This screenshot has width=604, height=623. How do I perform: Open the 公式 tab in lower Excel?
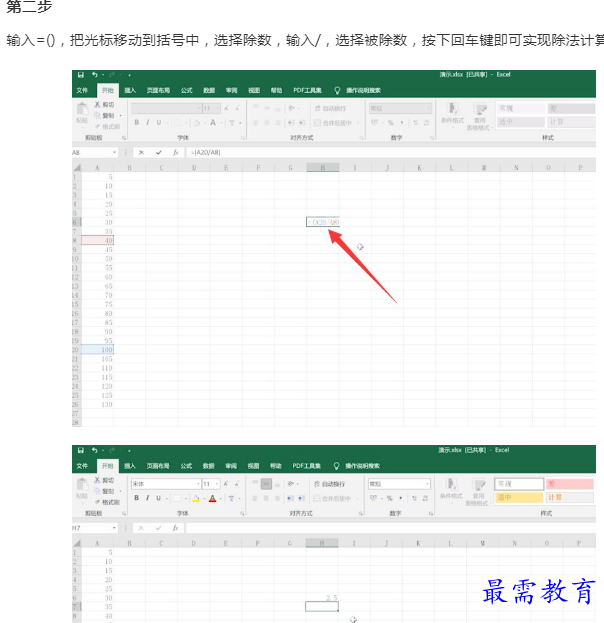point(186,465)
